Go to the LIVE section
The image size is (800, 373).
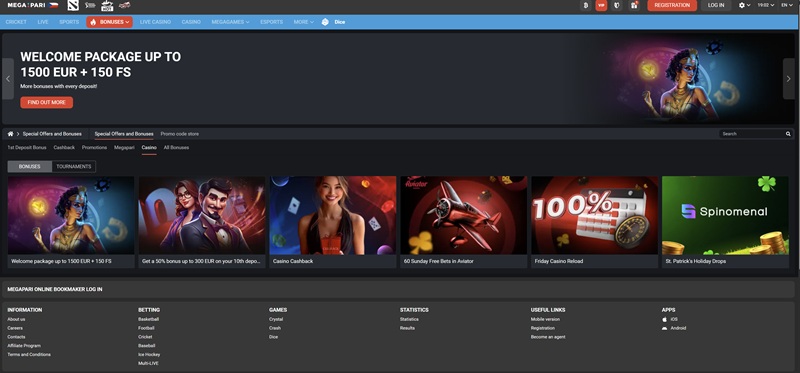pos(43,22)
